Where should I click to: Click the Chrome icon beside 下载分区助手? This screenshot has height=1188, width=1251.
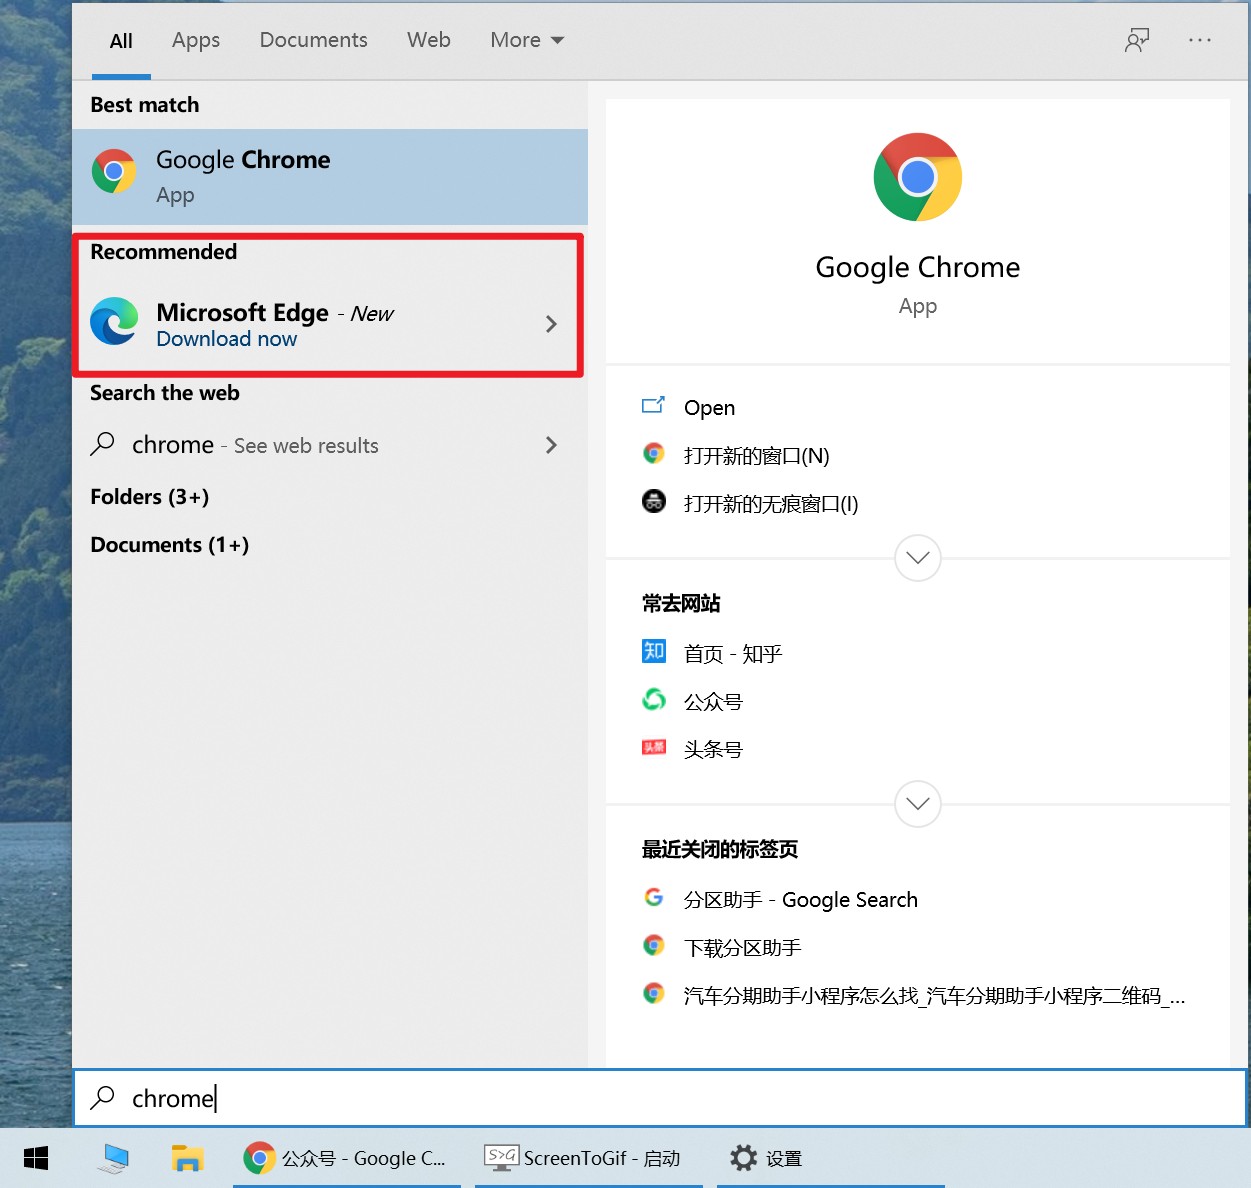point(654,945)
